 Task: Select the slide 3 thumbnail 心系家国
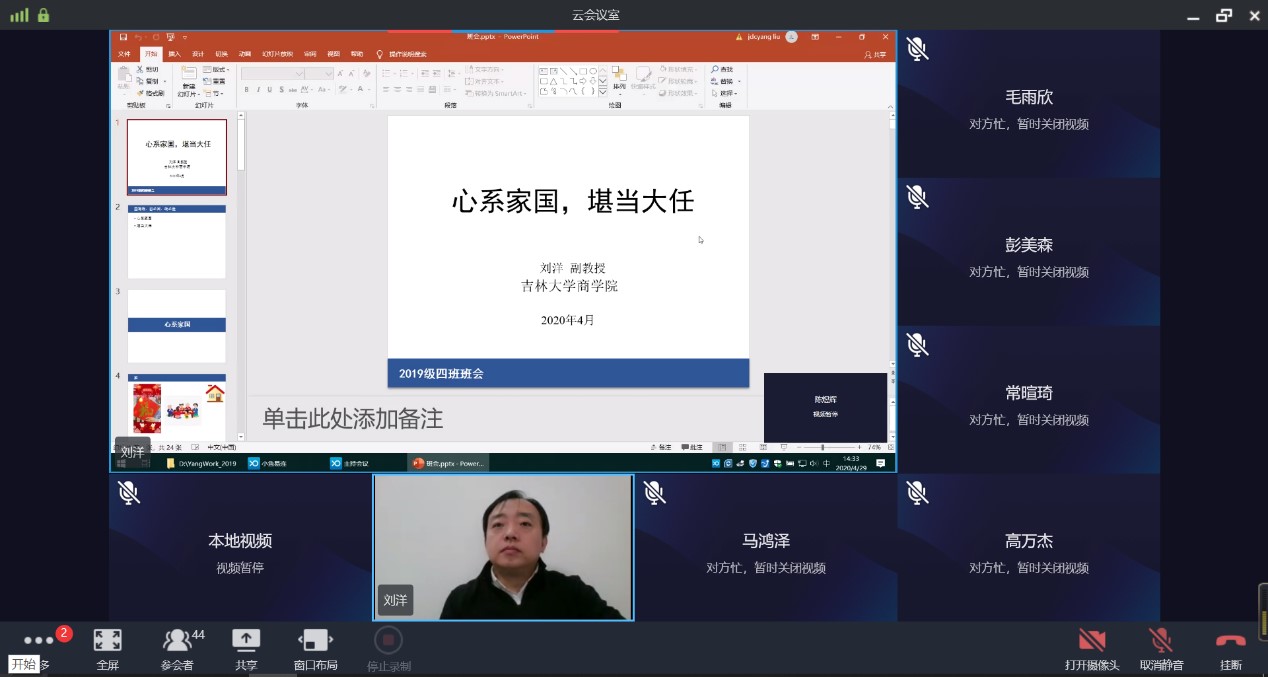click(176, 326)
